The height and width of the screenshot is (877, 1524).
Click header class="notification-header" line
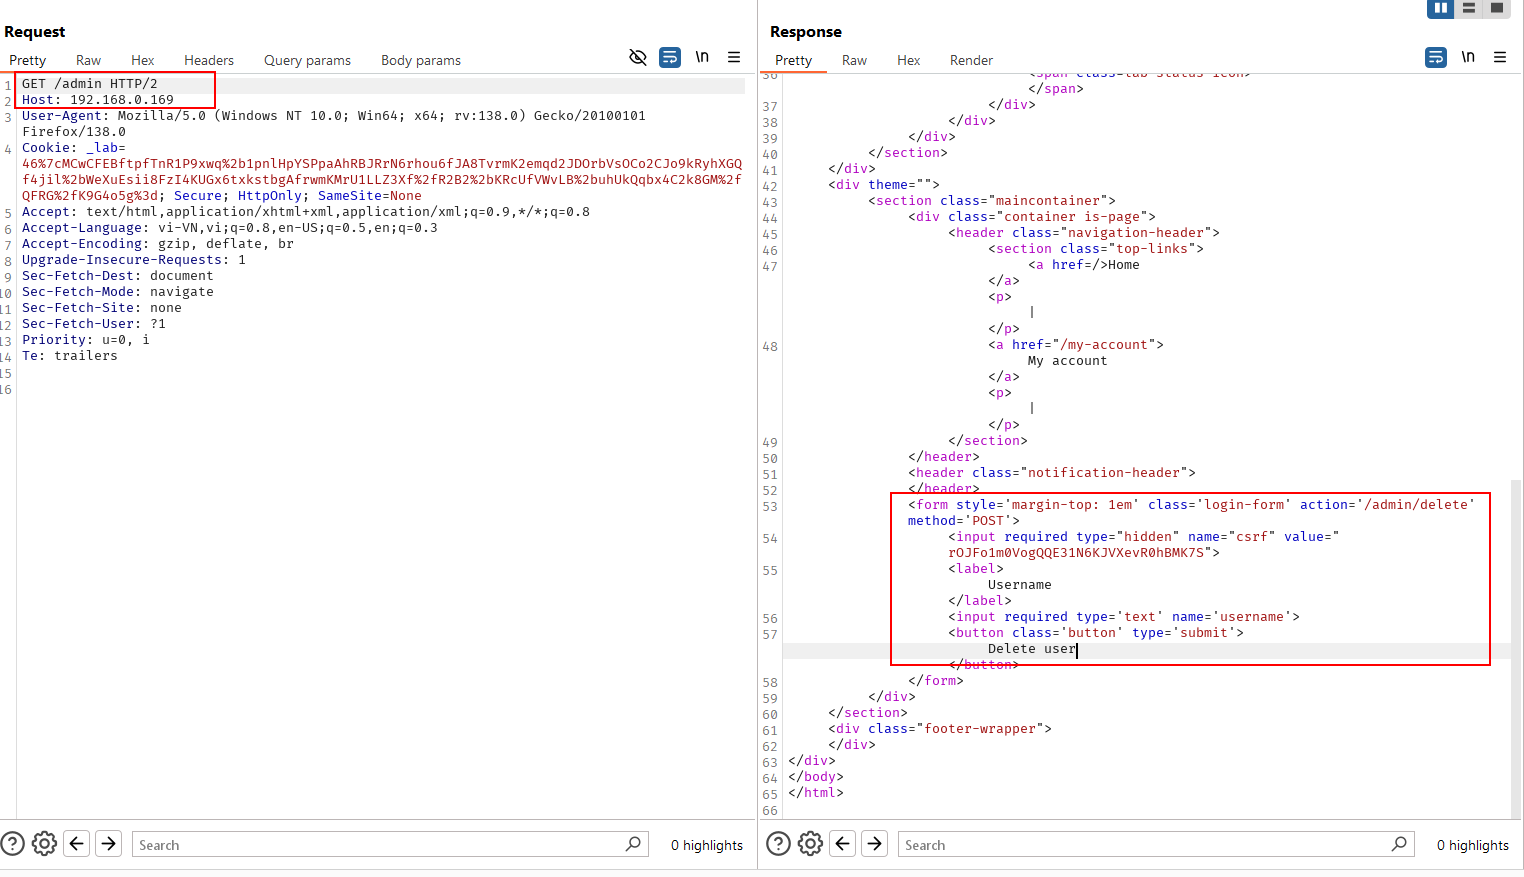pos(1052,473)
